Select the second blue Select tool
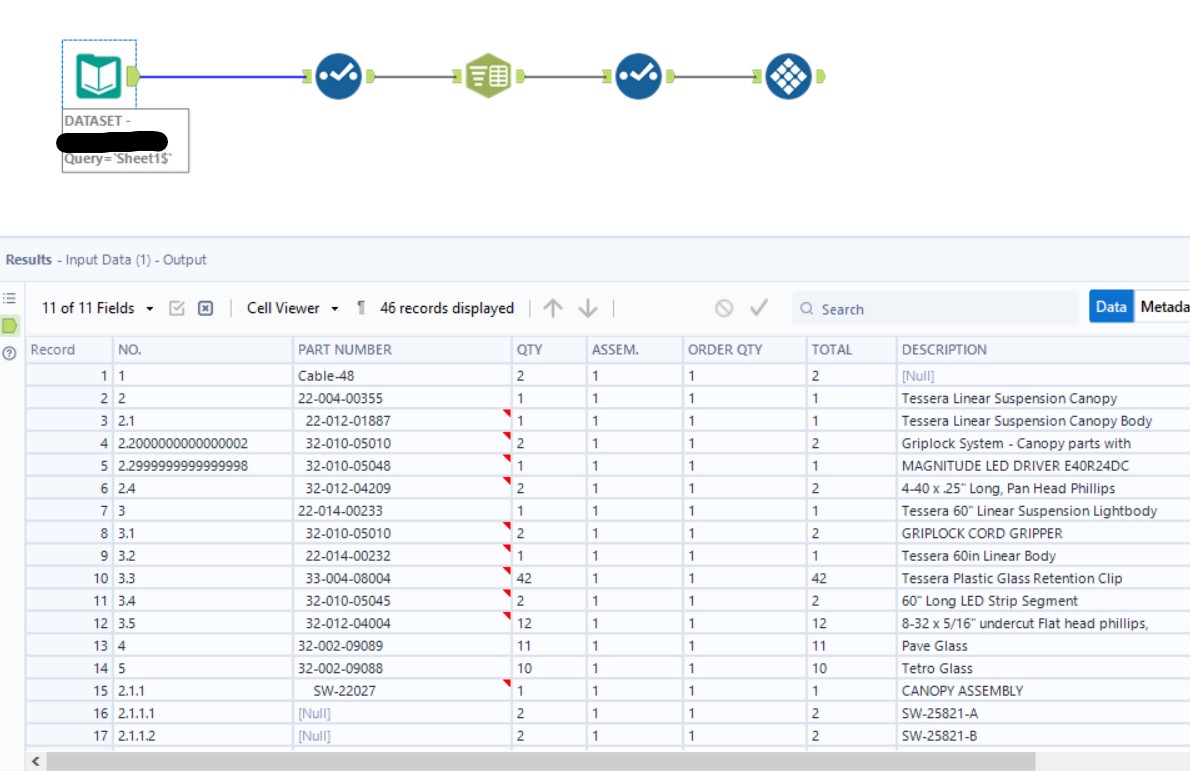This screenshot has height=771, width=1190. 637,75
